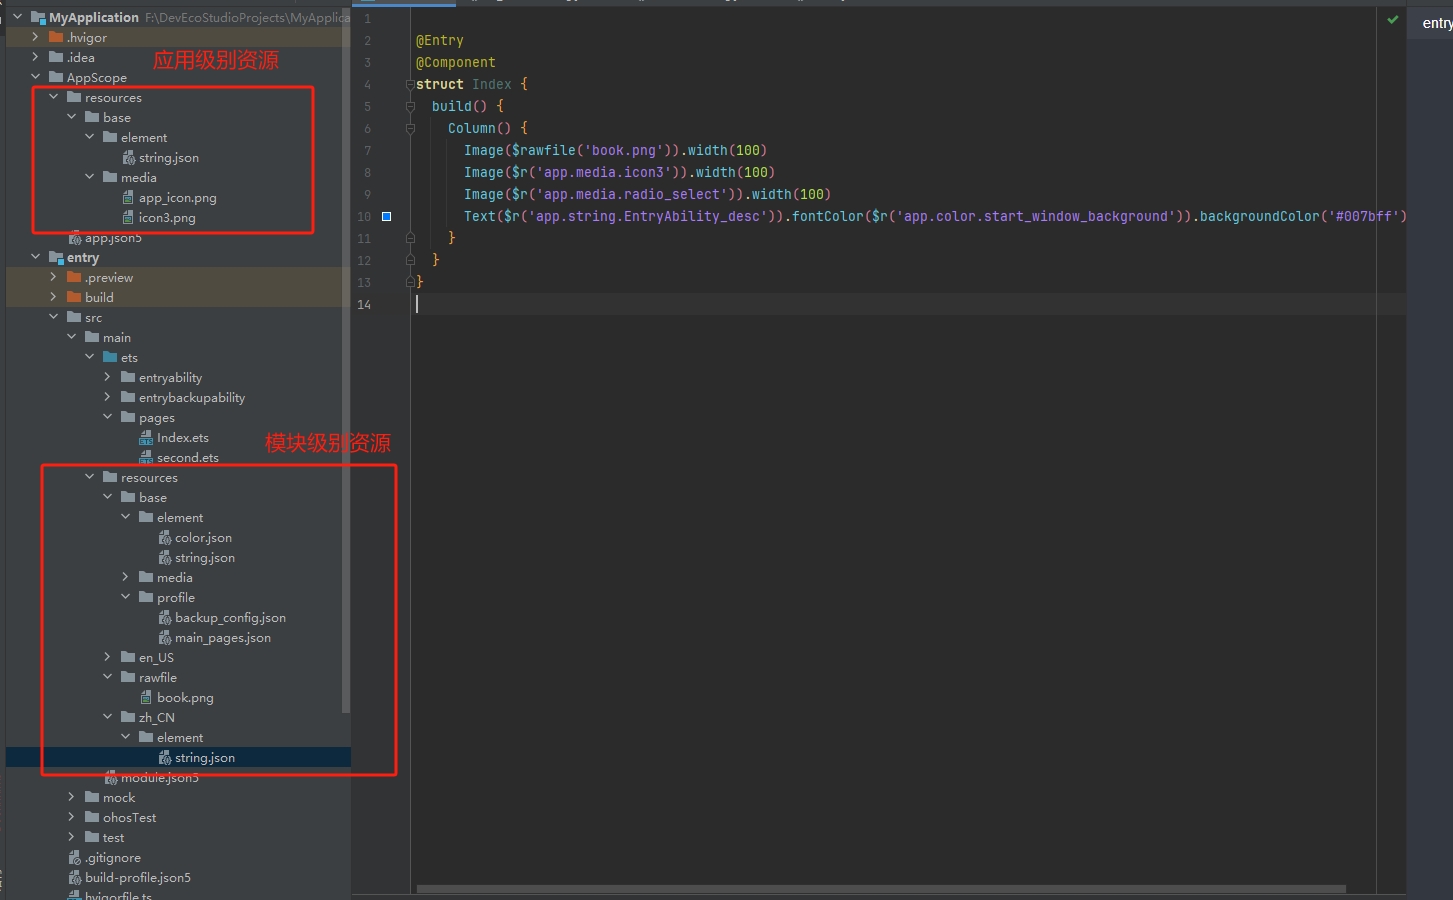Image resolution: width=1453 pixels, height=900 pixels.
Task: Click the icon3.png image file icon
Action: pyautogui.click(x=128, y=217)
